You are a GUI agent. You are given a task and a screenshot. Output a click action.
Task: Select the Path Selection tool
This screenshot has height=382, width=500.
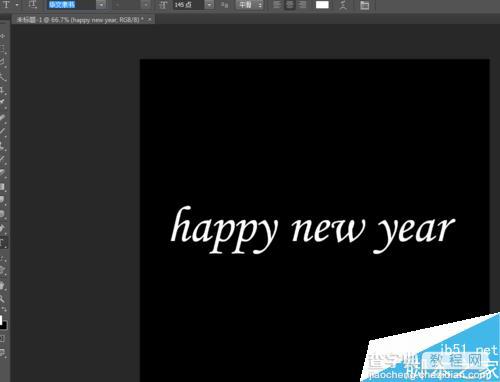(3, 258)
